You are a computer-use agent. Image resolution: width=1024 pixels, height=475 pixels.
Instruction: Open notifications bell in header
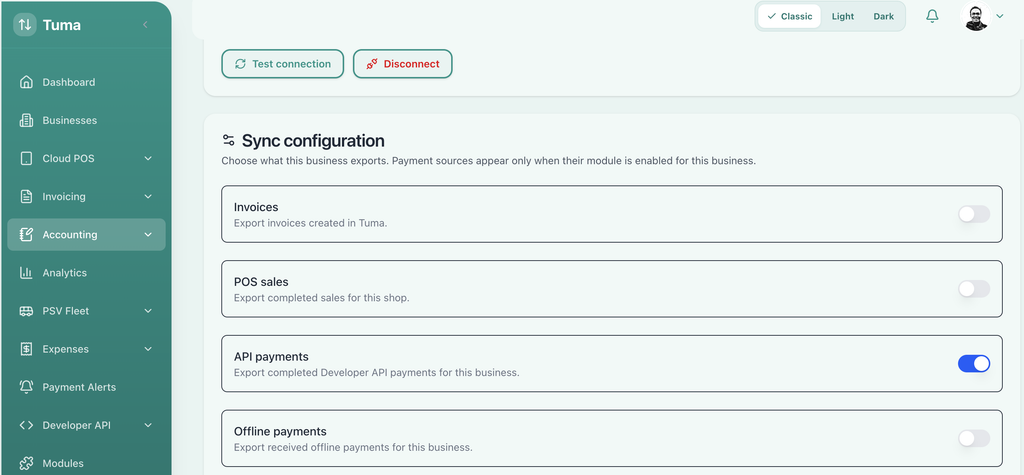(x=933, y=16)
